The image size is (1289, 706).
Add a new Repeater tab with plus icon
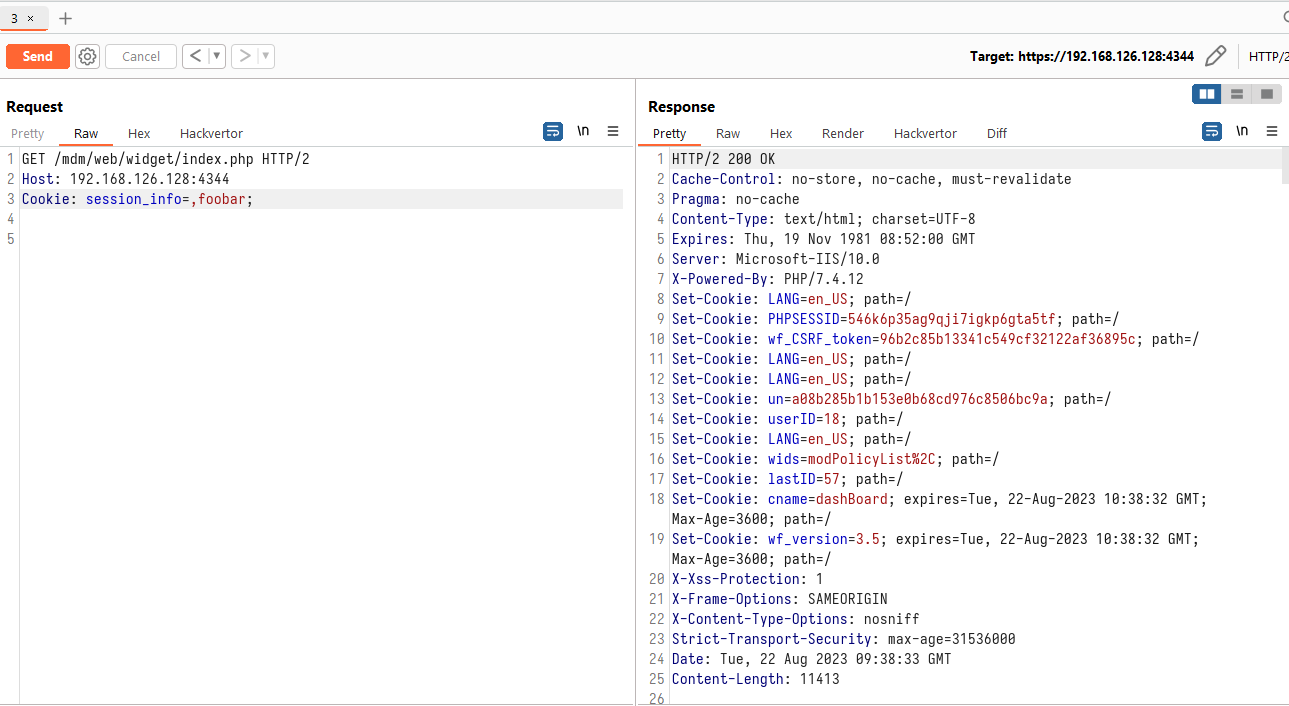pyautogui.click(x=66, y=18)
